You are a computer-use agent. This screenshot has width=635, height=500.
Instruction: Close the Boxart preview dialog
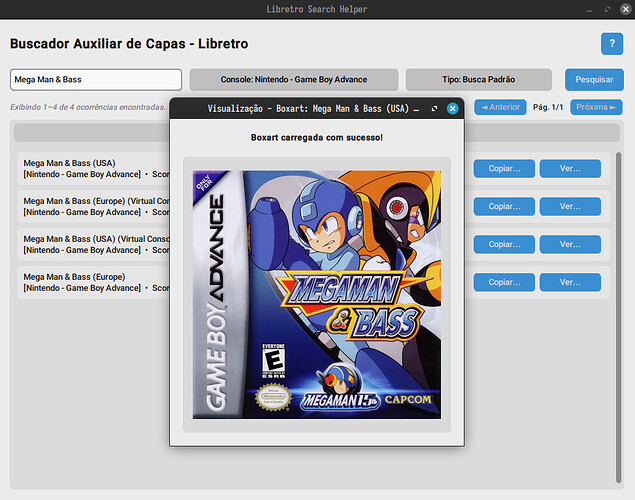[x=452, y=109]
